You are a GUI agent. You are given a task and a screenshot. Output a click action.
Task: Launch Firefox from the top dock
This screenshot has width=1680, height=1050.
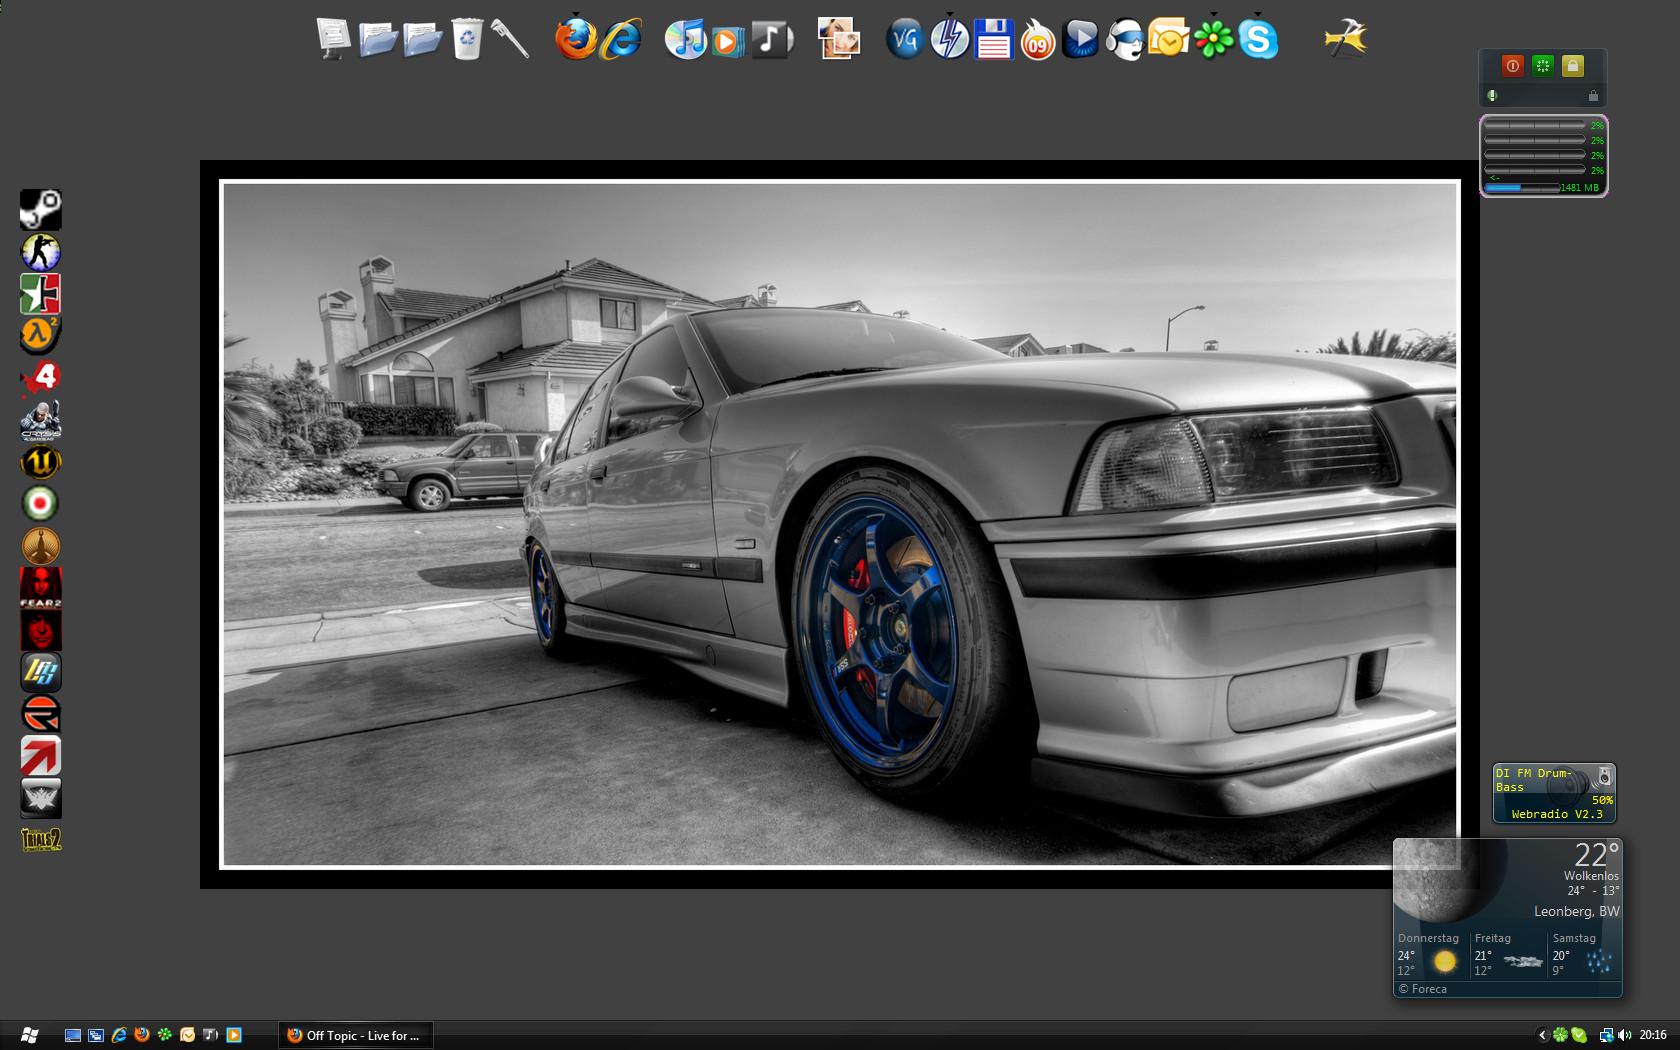pyautogui.click(x=576, y=39)
